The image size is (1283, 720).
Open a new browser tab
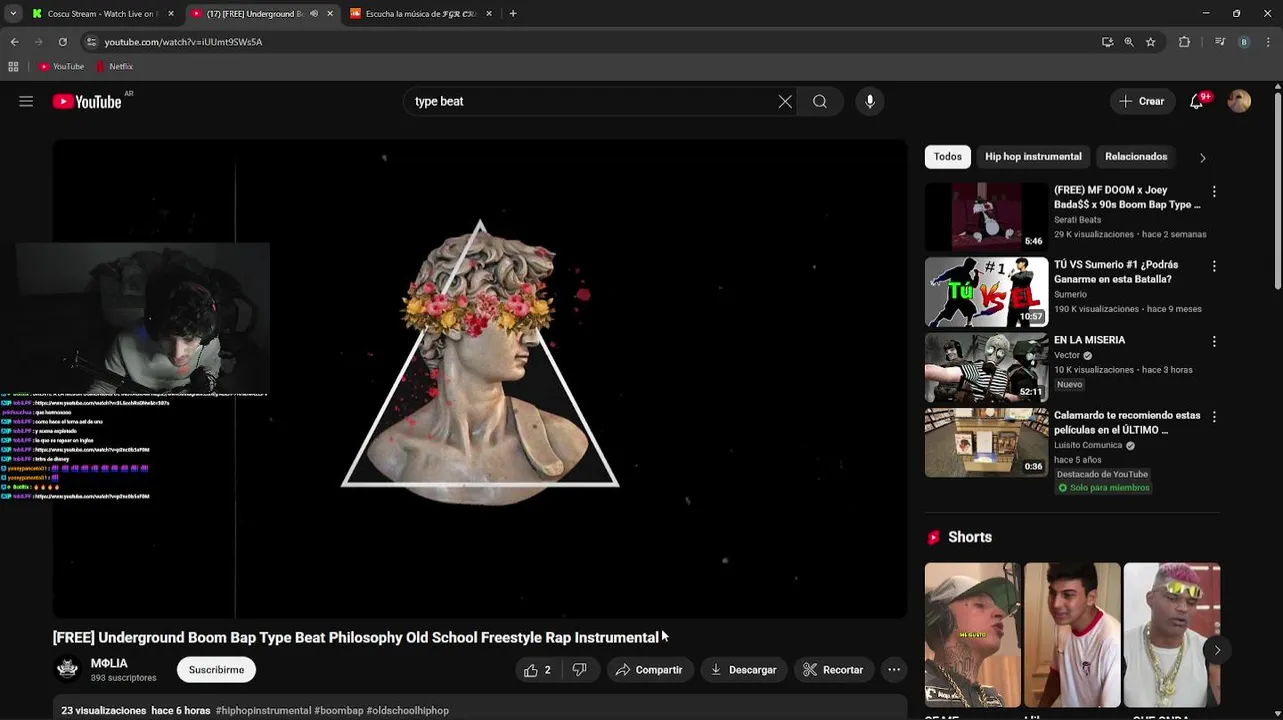coord(513,14)
